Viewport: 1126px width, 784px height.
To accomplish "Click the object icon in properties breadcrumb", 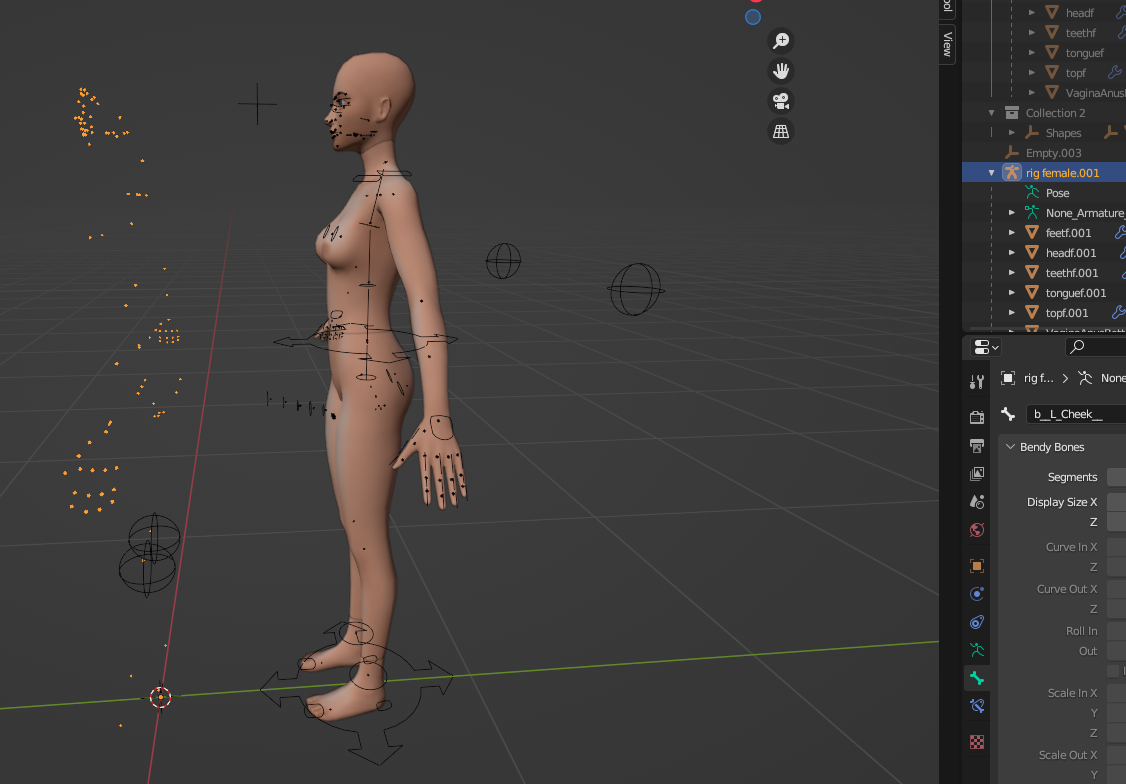I will [x=1008, y=378].
